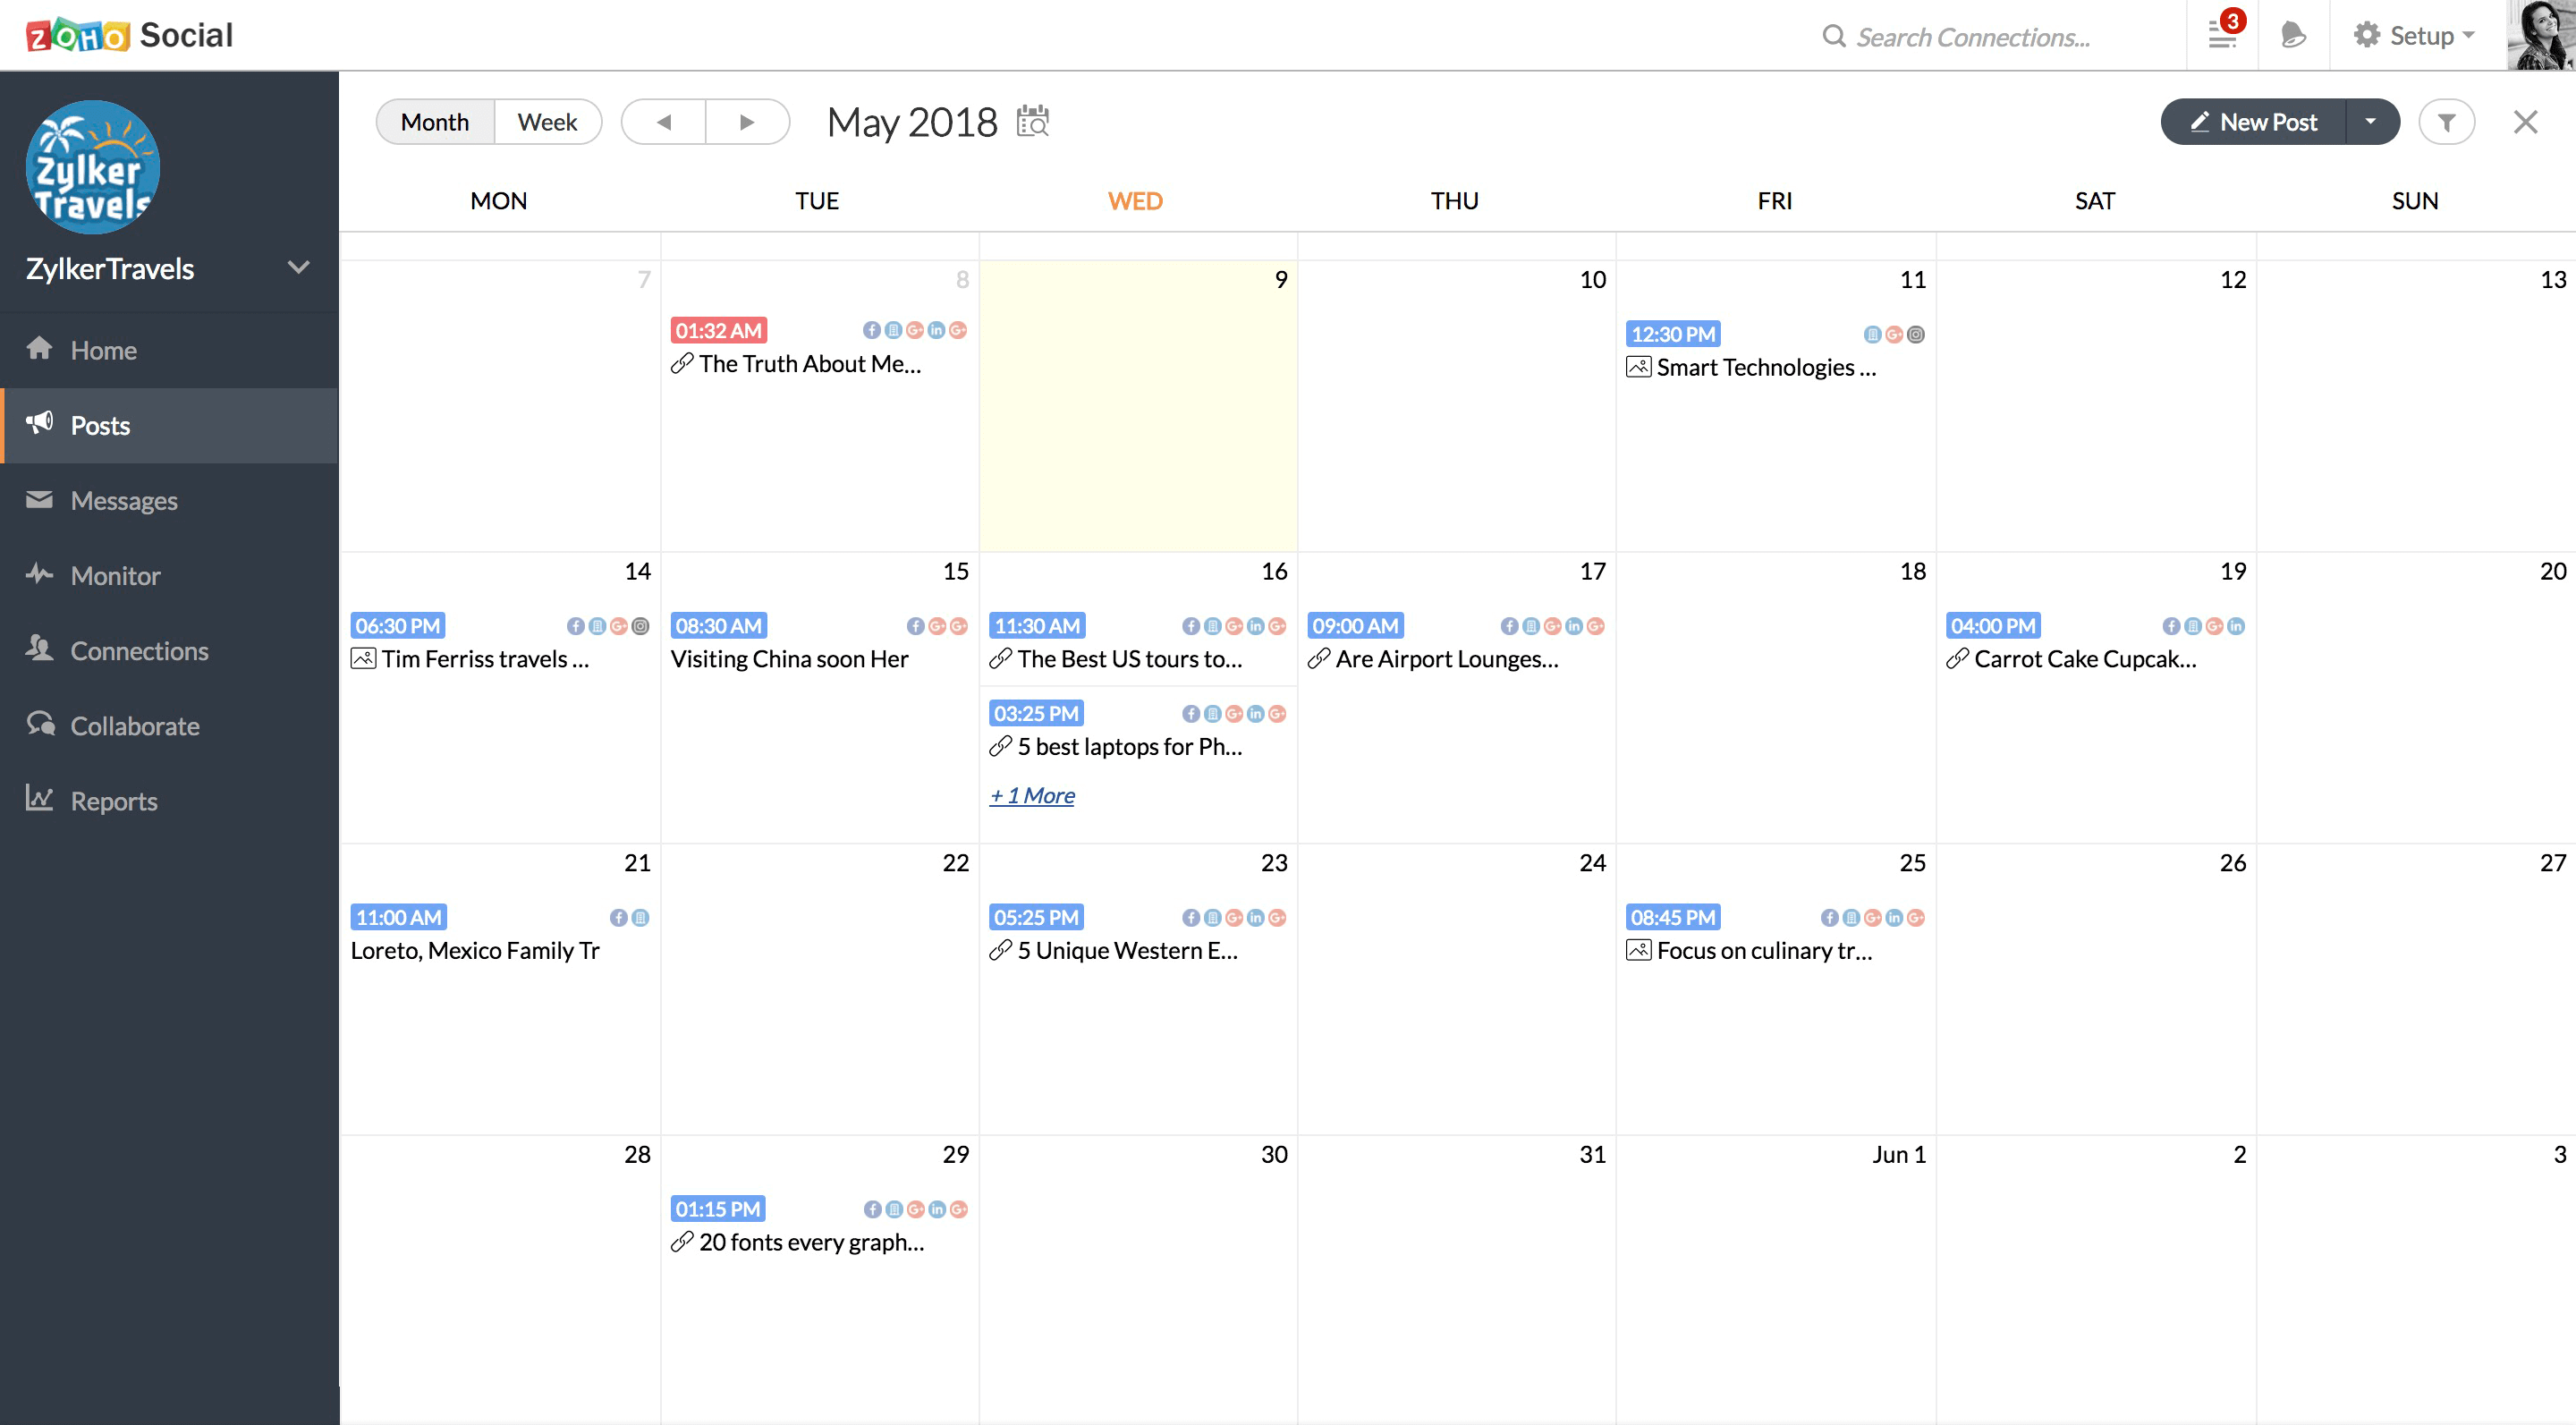Image resolution: width=2576 pixels, height=1425 pixels.
Task: Open Collaborate in the sidebar
Action: click(134, 726)
